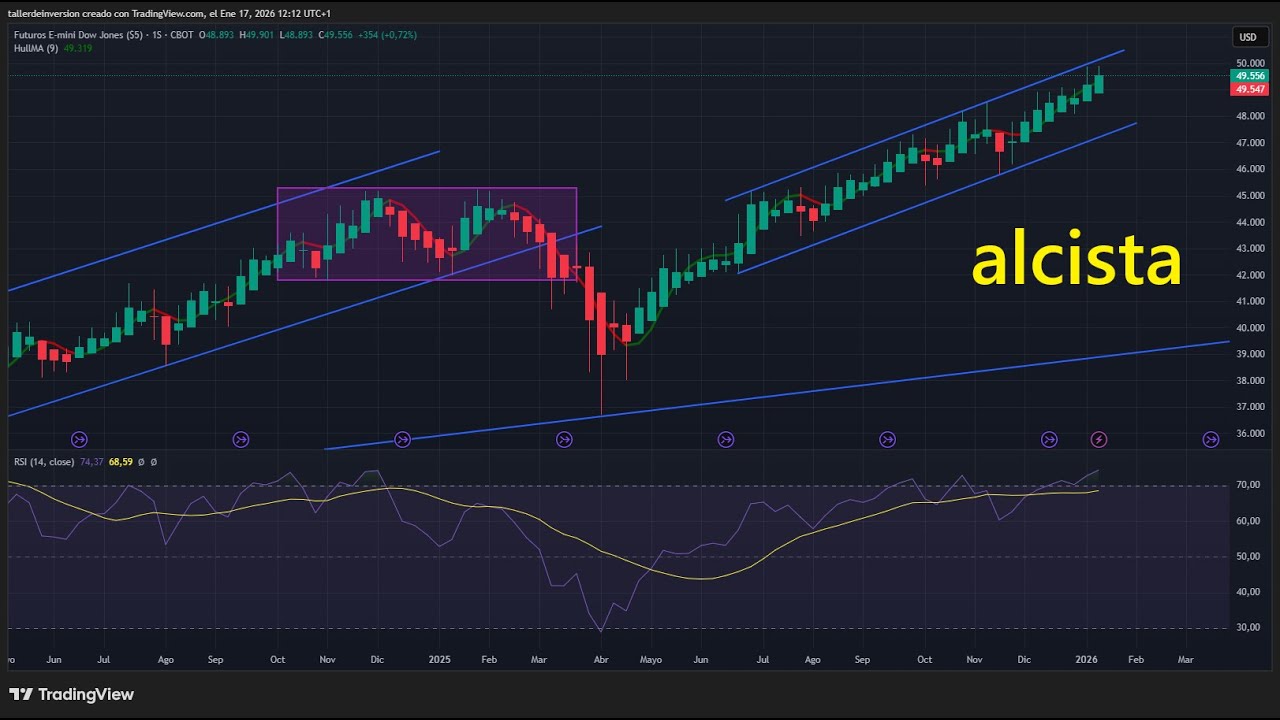Image resolution: width=1280 pixels, height=720 pixels.
Task: Click the RSI value 74,37
Action: click(91, 462)
